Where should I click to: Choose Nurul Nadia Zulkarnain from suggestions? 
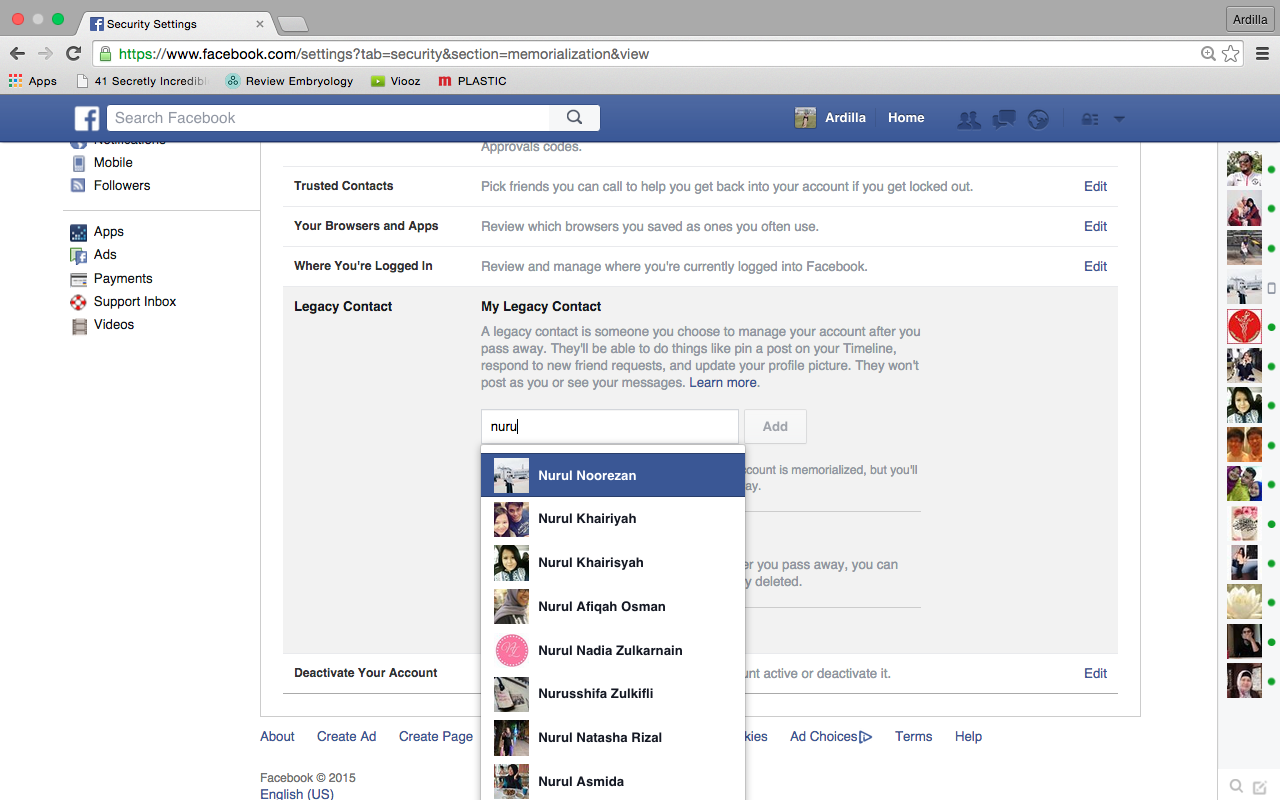point(613,650)
